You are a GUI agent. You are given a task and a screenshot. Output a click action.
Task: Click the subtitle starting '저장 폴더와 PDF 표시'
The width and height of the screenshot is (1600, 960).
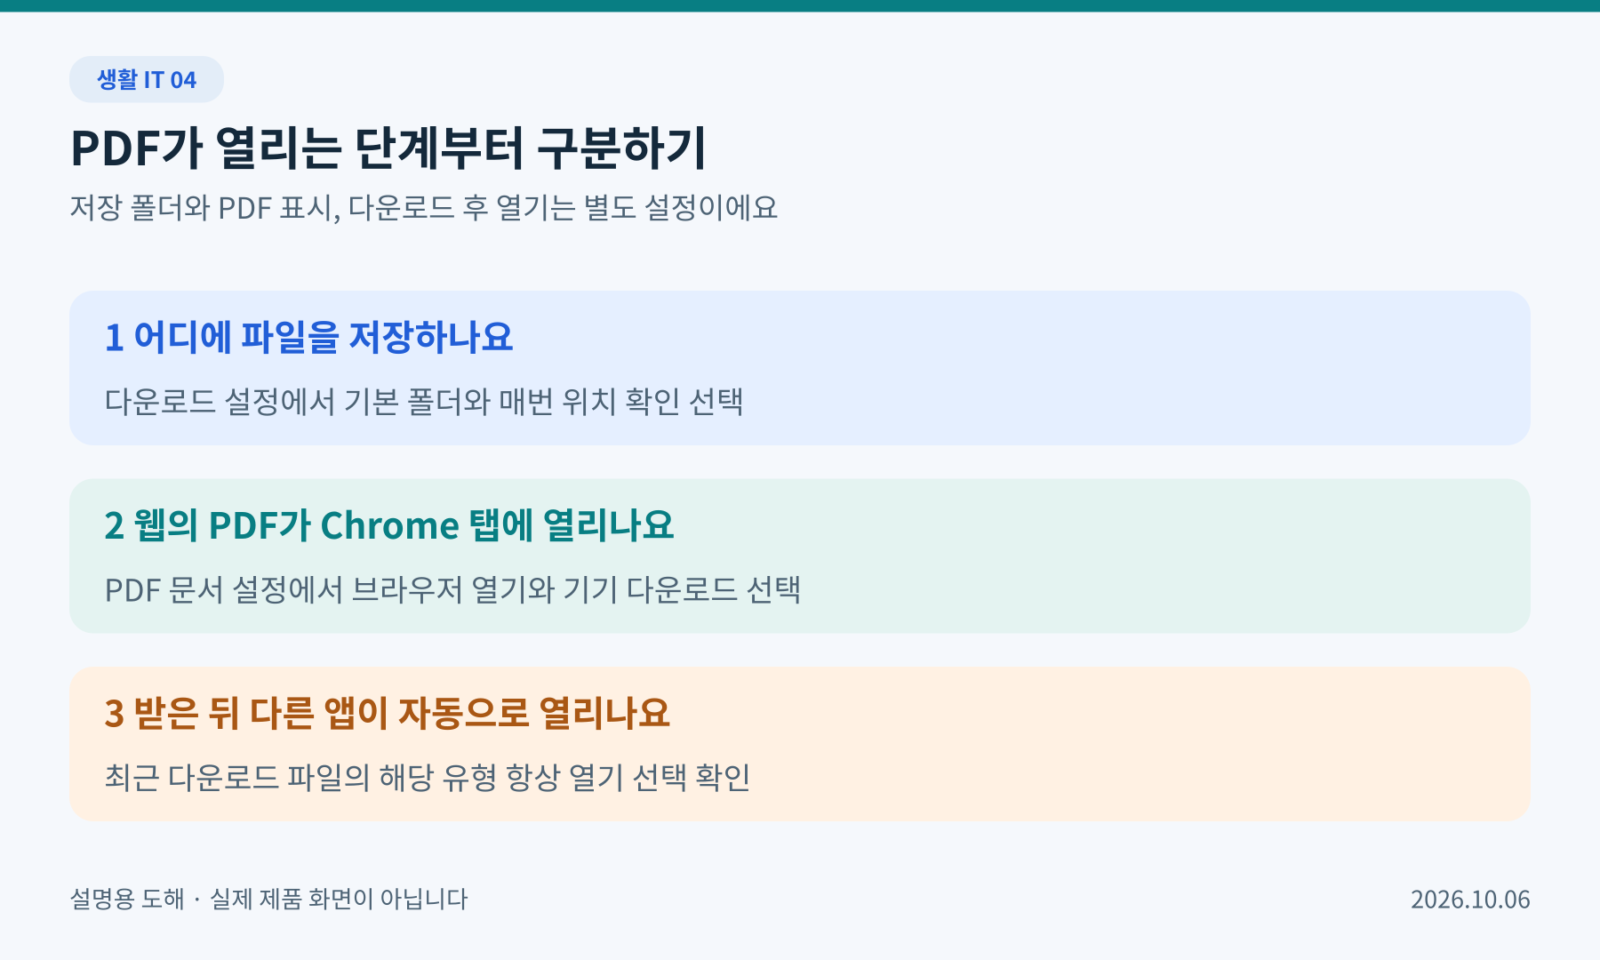tap(423, 207)
